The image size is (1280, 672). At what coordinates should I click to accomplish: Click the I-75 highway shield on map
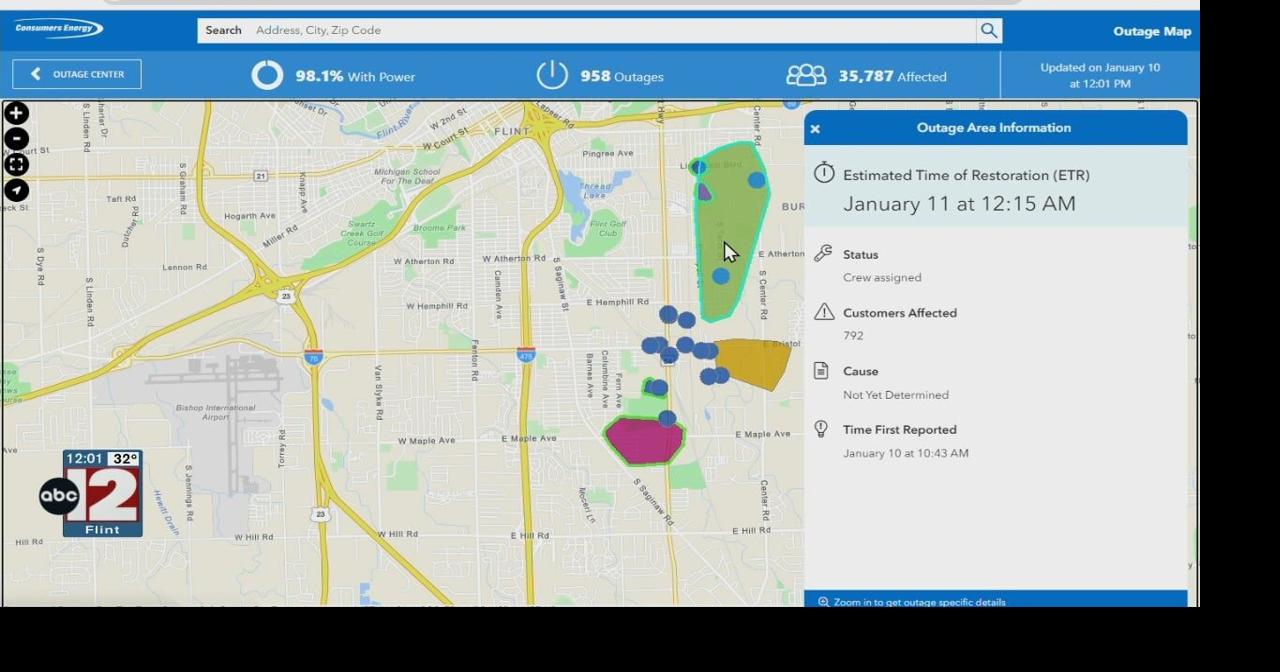pos(314,357)
